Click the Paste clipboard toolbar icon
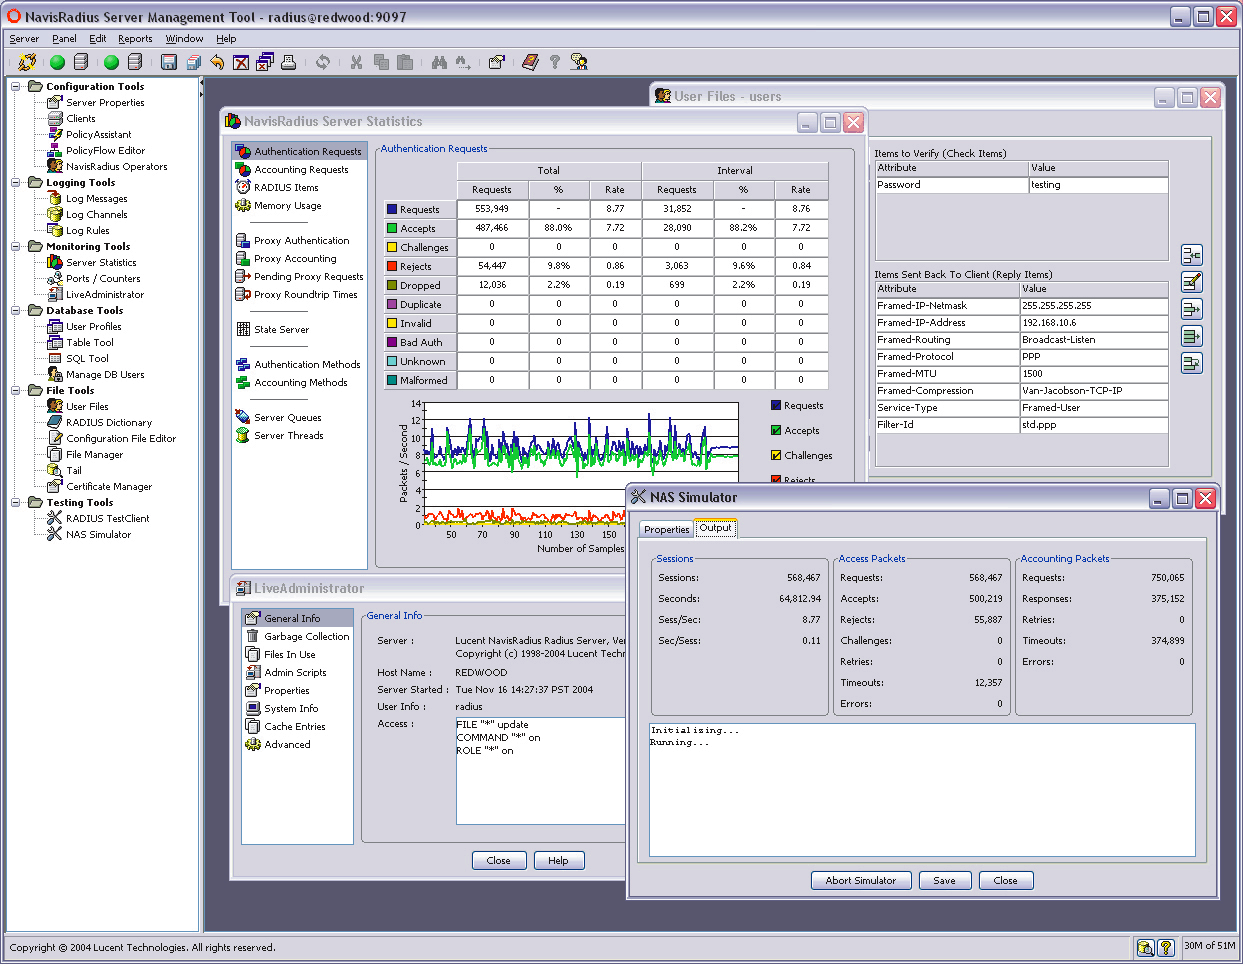 404,62
